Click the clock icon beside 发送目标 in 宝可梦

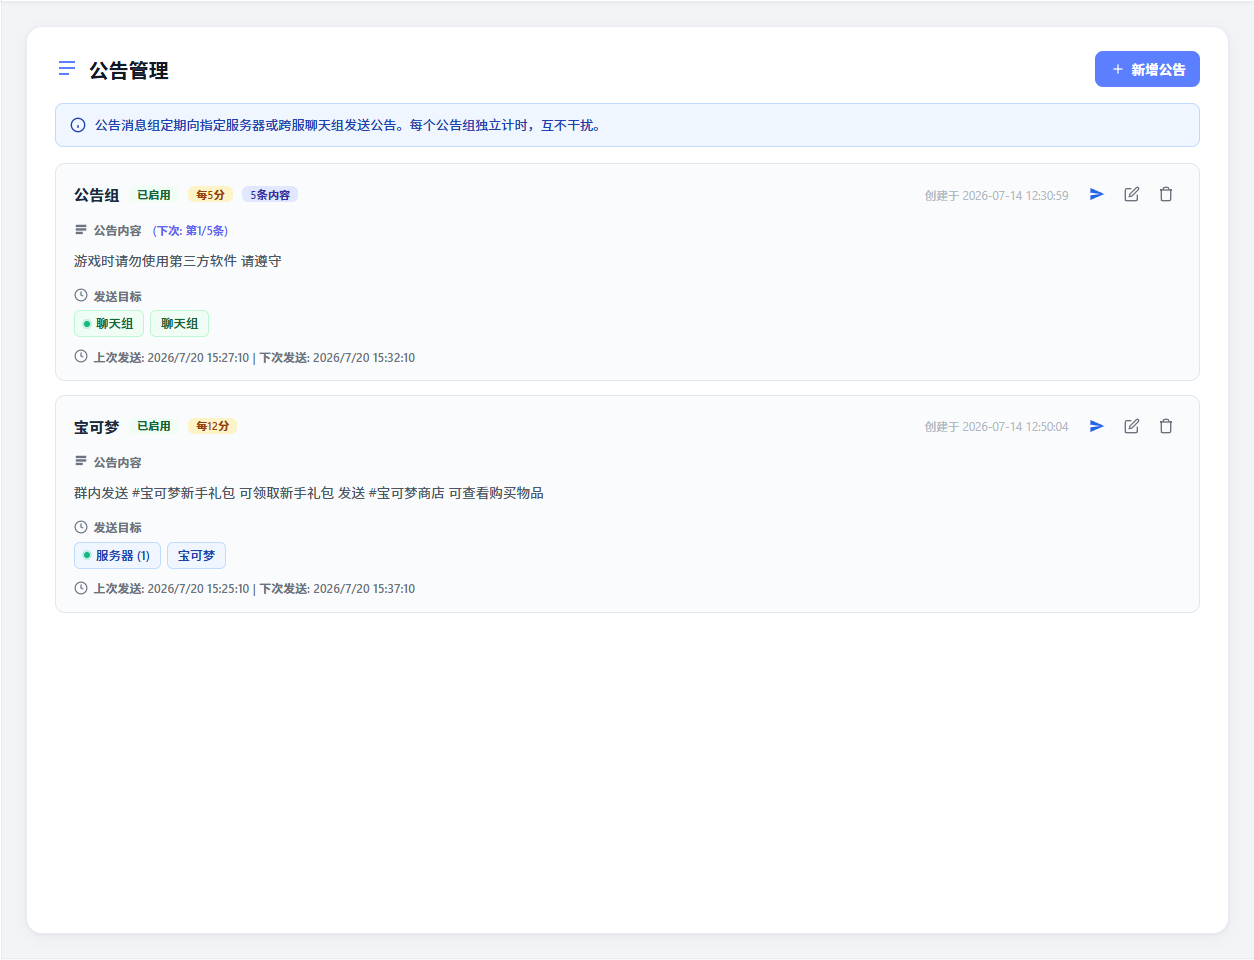81,527
